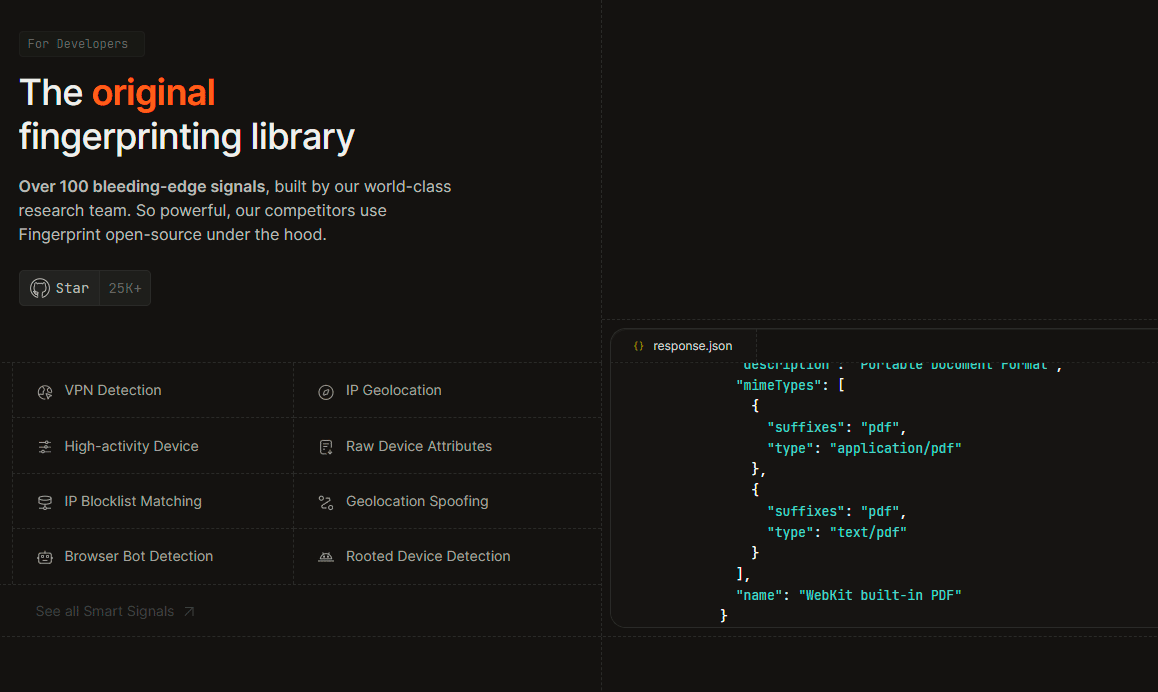Click the Rooted Device Detection icon
1158x692 pixels.
click(326, 557)
